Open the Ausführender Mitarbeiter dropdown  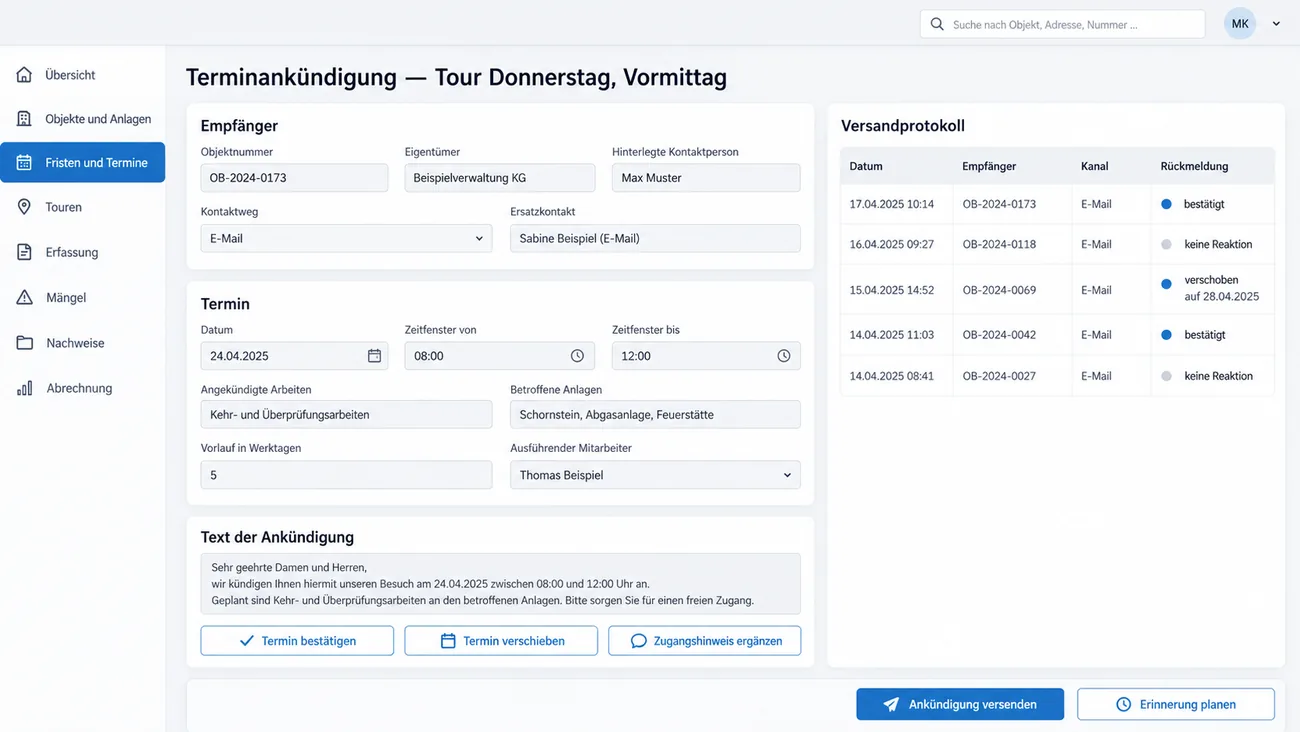[655, 475]
